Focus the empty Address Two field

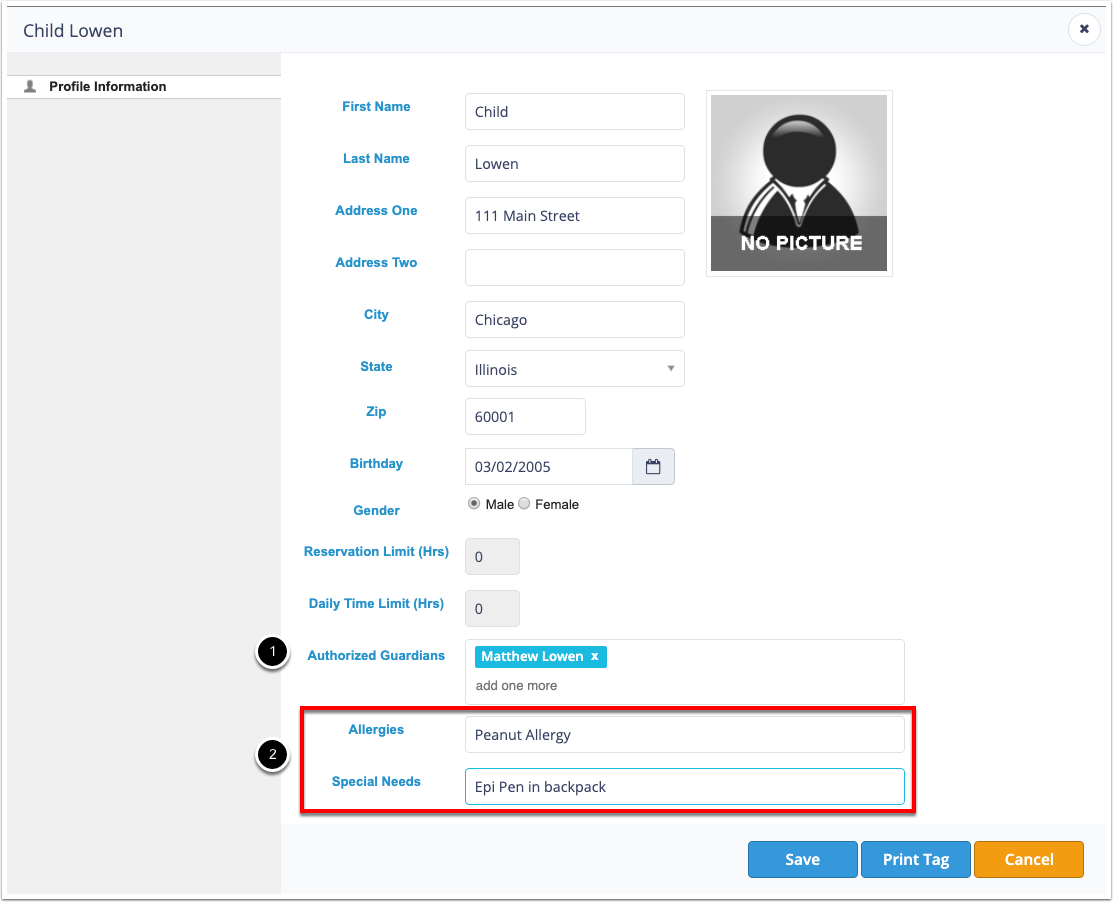click(574, 268)
